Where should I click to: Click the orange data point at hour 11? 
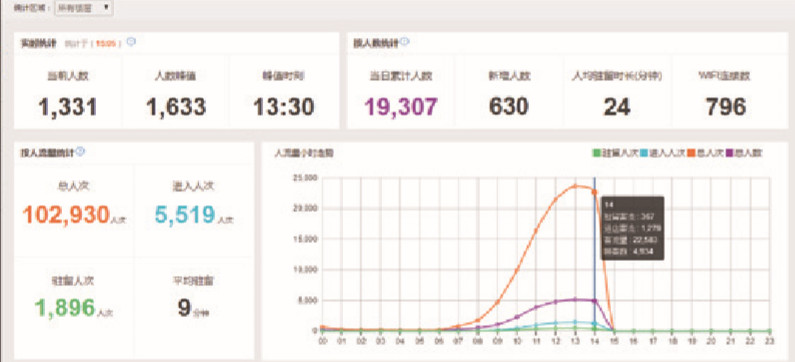[536, 231]
